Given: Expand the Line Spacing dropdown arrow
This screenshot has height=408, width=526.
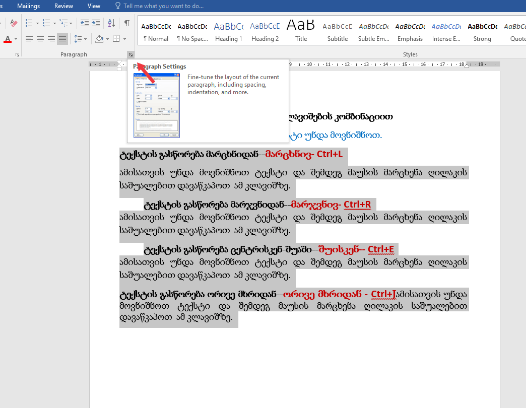Looking at the screenshot, I should (x=86, y=39).
